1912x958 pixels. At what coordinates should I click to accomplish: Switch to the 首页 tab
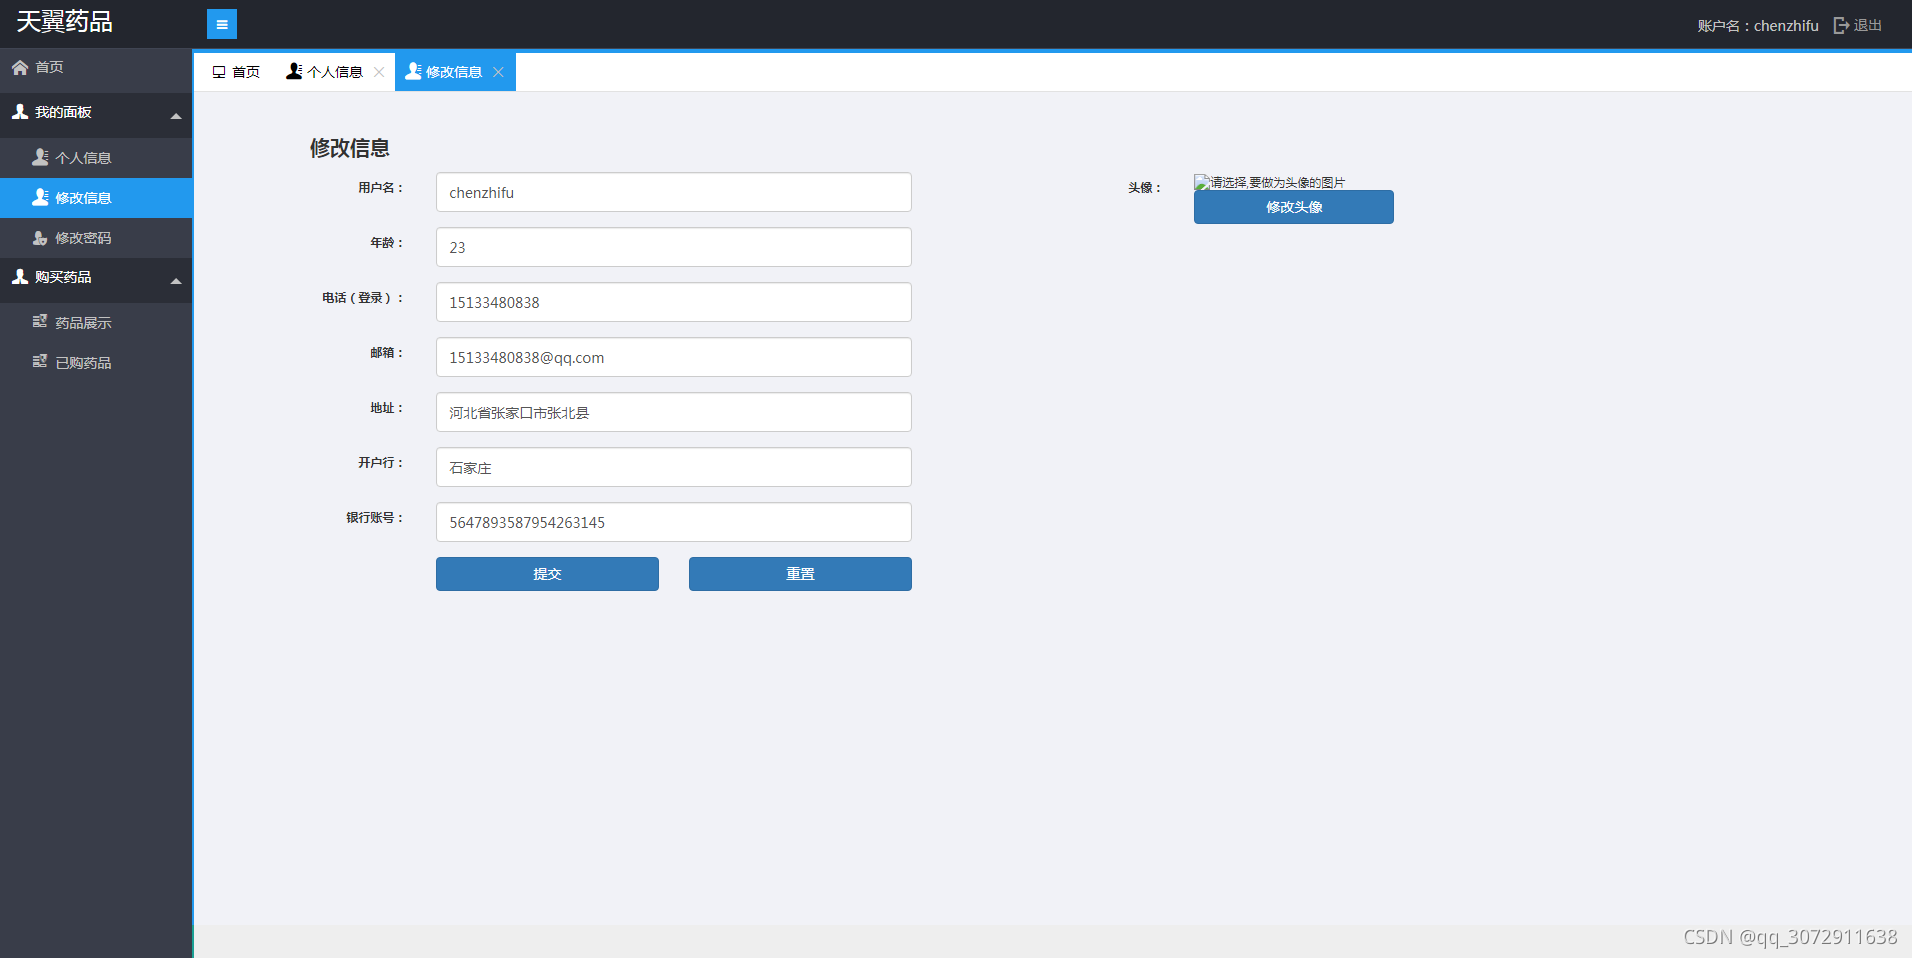(236, 72)
